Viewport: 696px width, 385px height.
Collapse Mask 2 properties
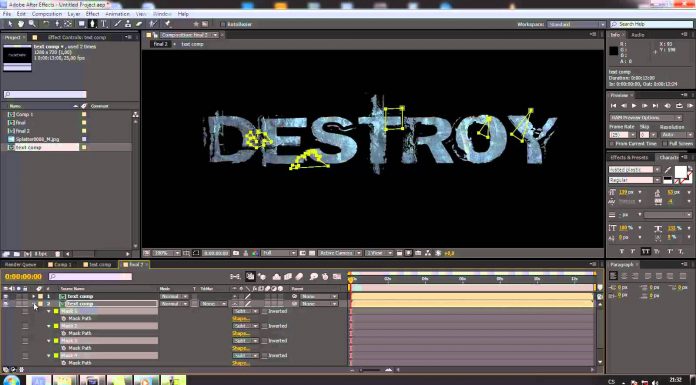[49, 326]
